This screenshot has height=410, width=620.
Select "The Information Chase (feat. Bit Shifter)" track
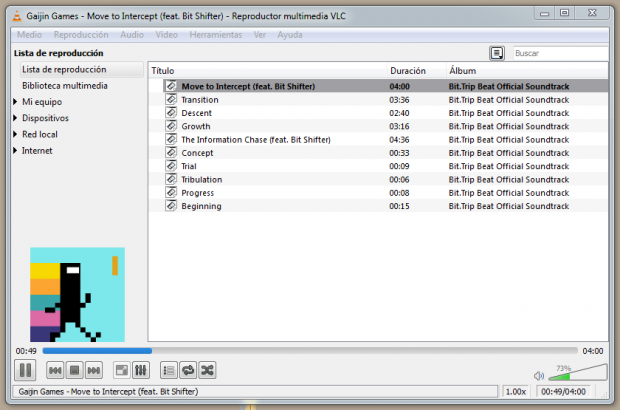[256, 140]
